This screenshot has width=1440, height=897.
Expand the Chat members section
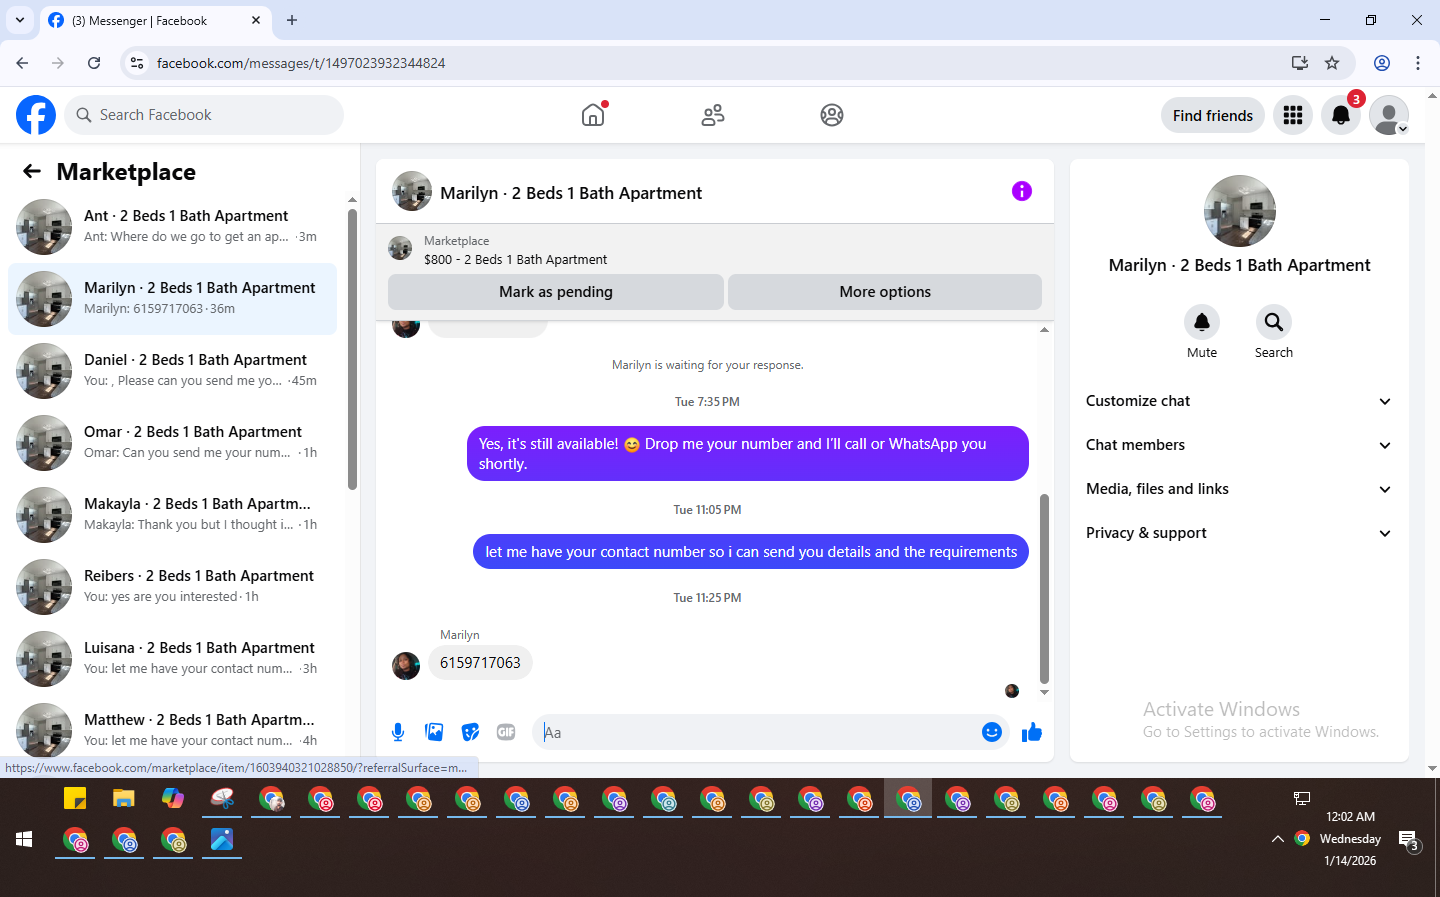[x=1239, y=445]
